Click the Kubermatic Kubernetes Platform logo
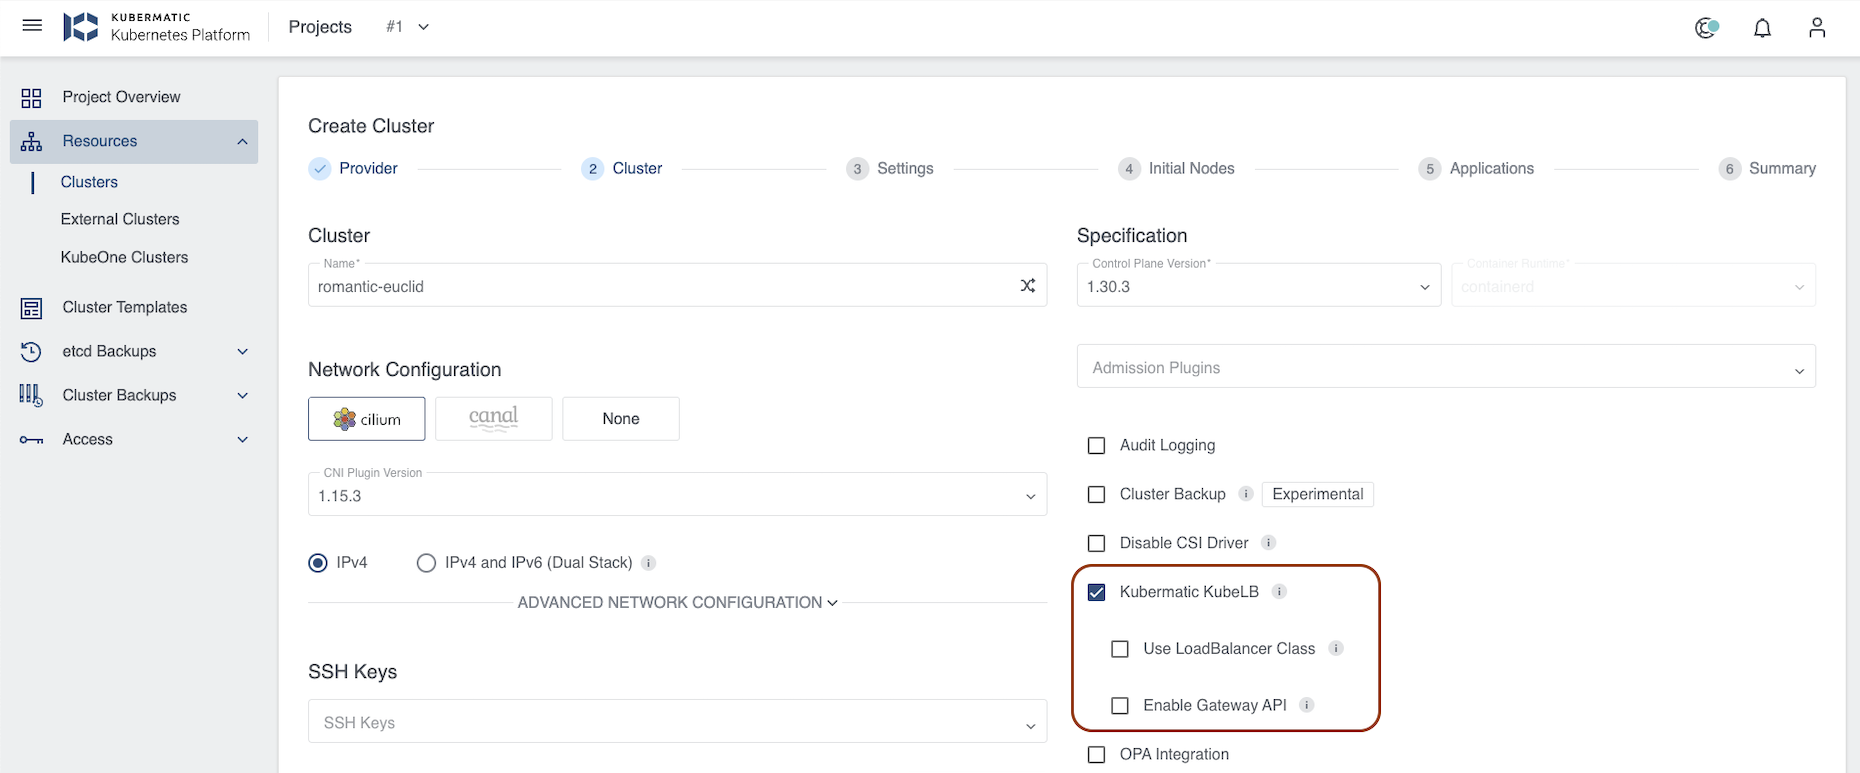 pos(157,27)
